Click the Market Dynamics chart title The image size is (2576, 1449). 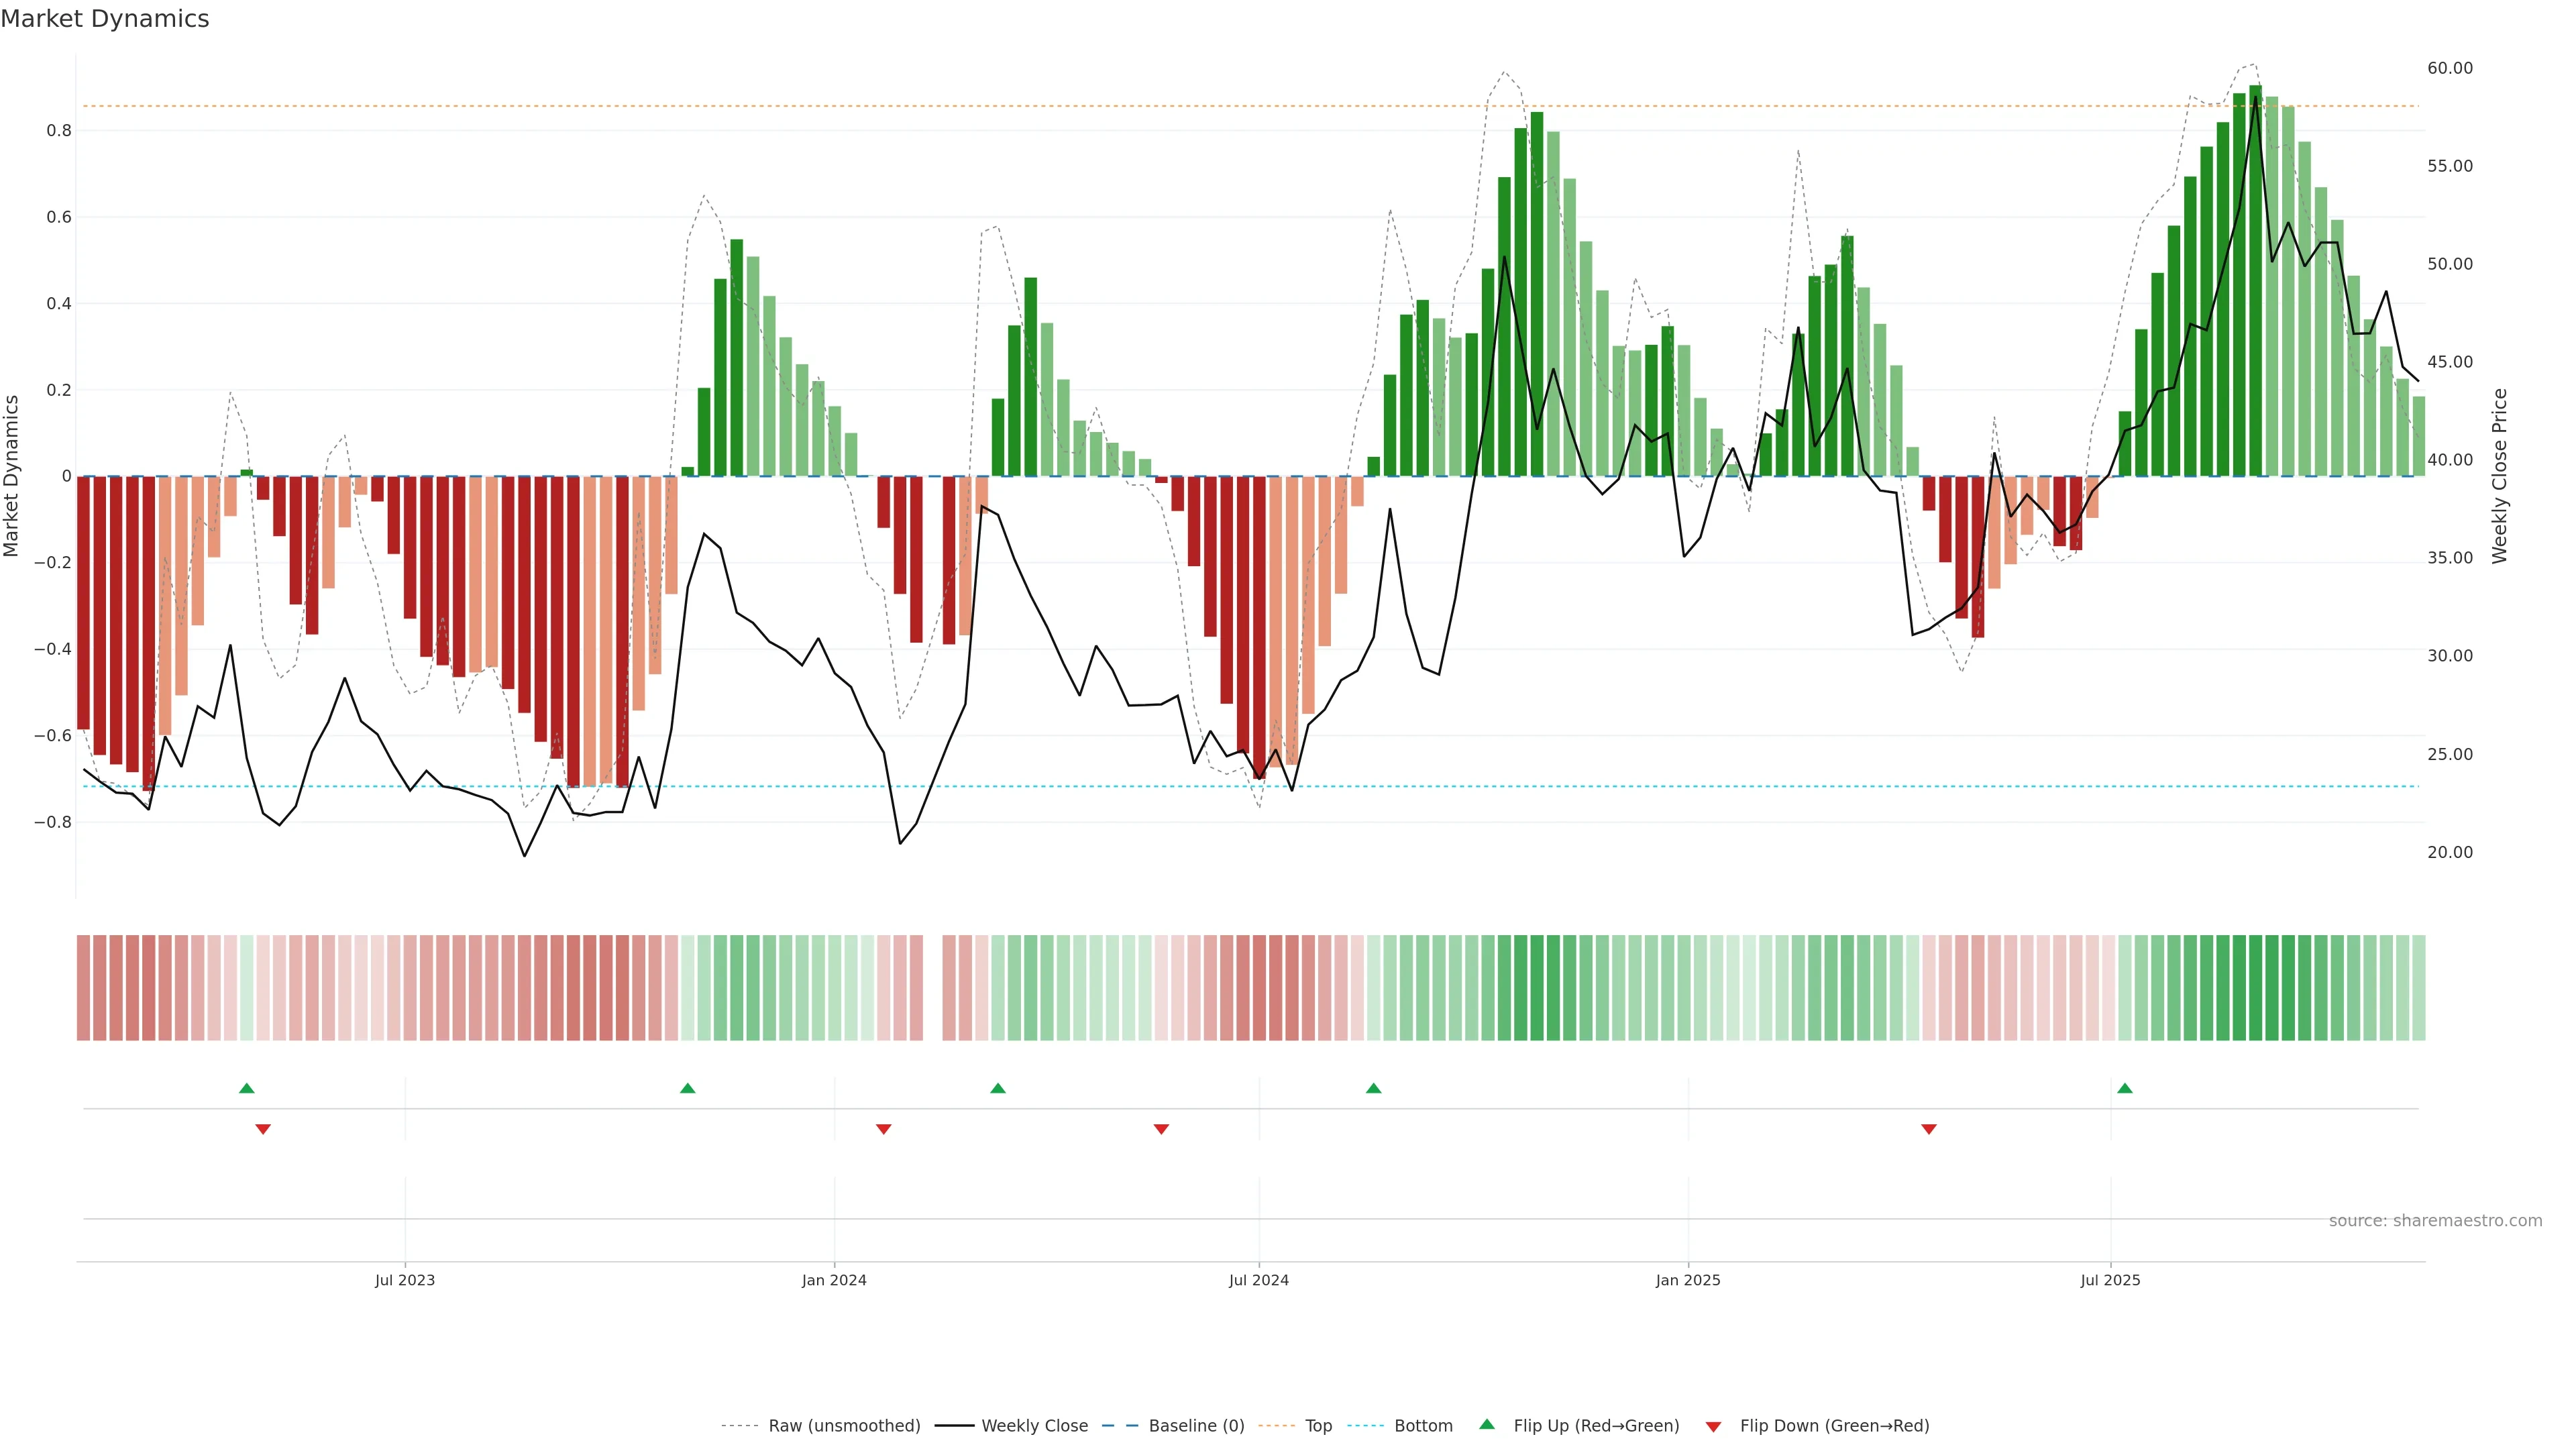105,19
